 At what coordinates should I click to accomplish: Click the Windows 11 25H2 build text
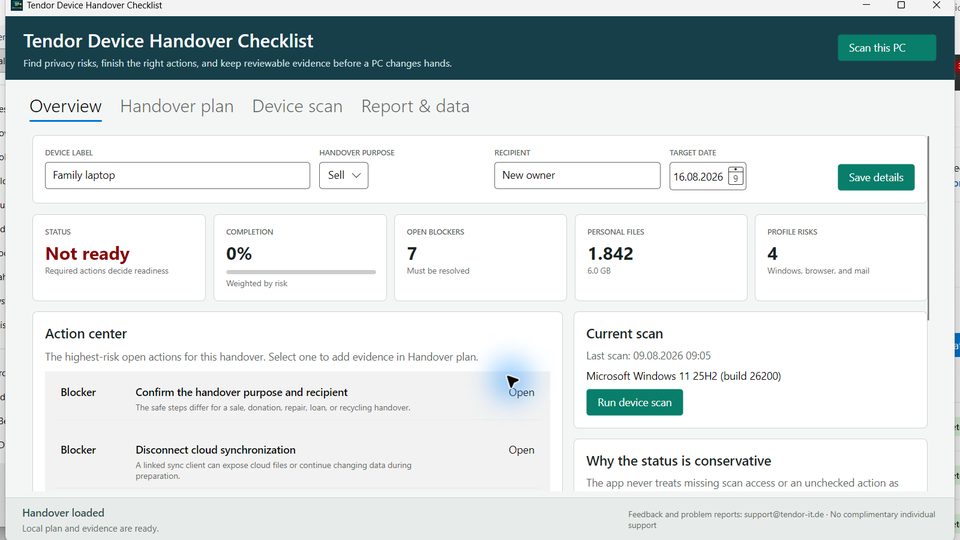683,376
